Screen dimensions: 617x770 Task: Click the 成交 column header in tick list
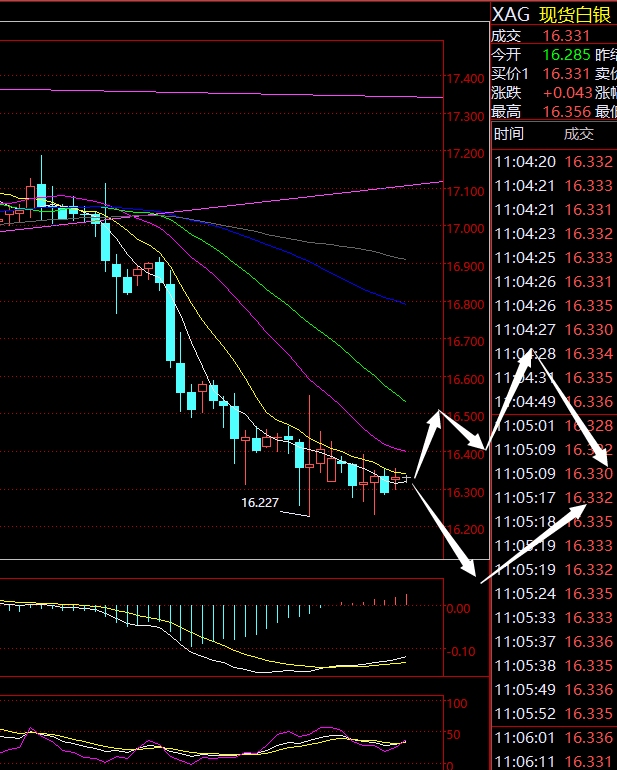578,134
